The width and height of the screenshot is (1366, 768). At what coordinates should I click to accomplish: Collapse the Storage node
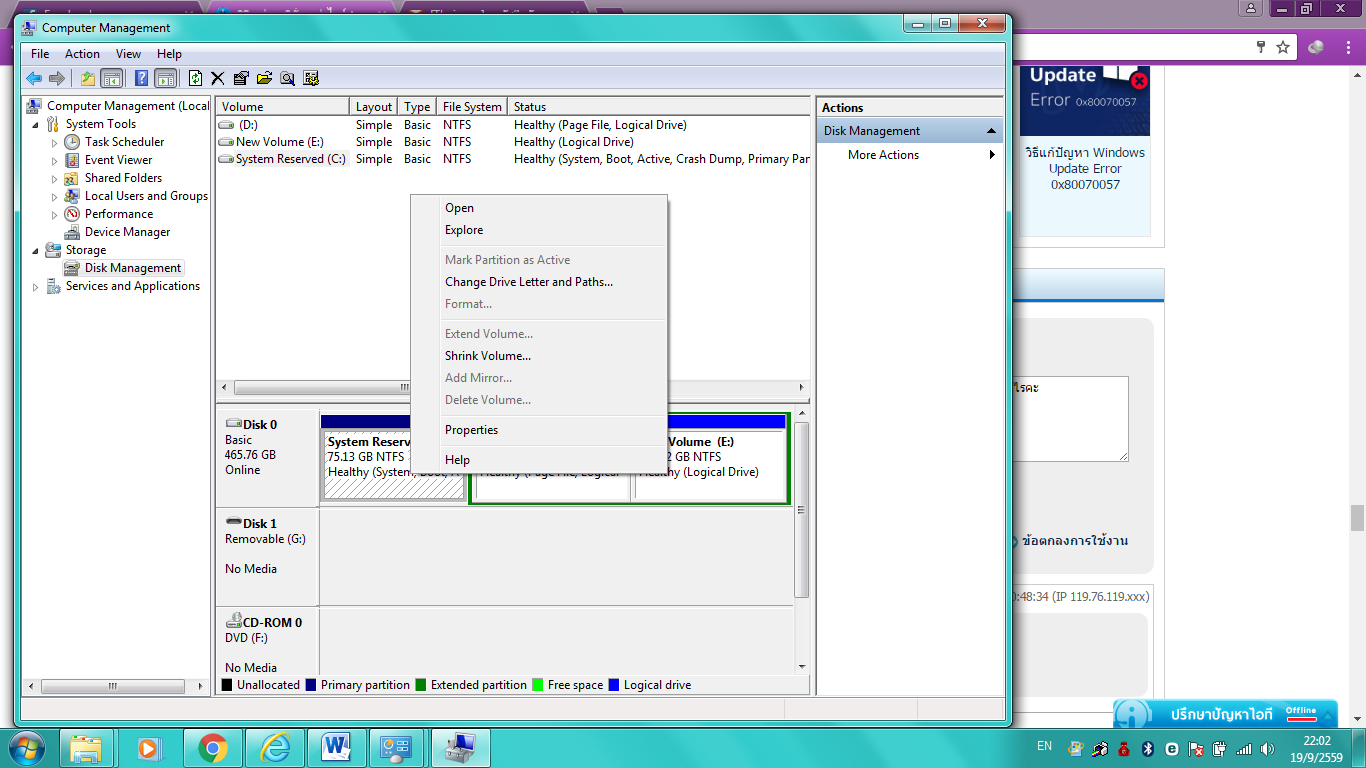[37, 250]
